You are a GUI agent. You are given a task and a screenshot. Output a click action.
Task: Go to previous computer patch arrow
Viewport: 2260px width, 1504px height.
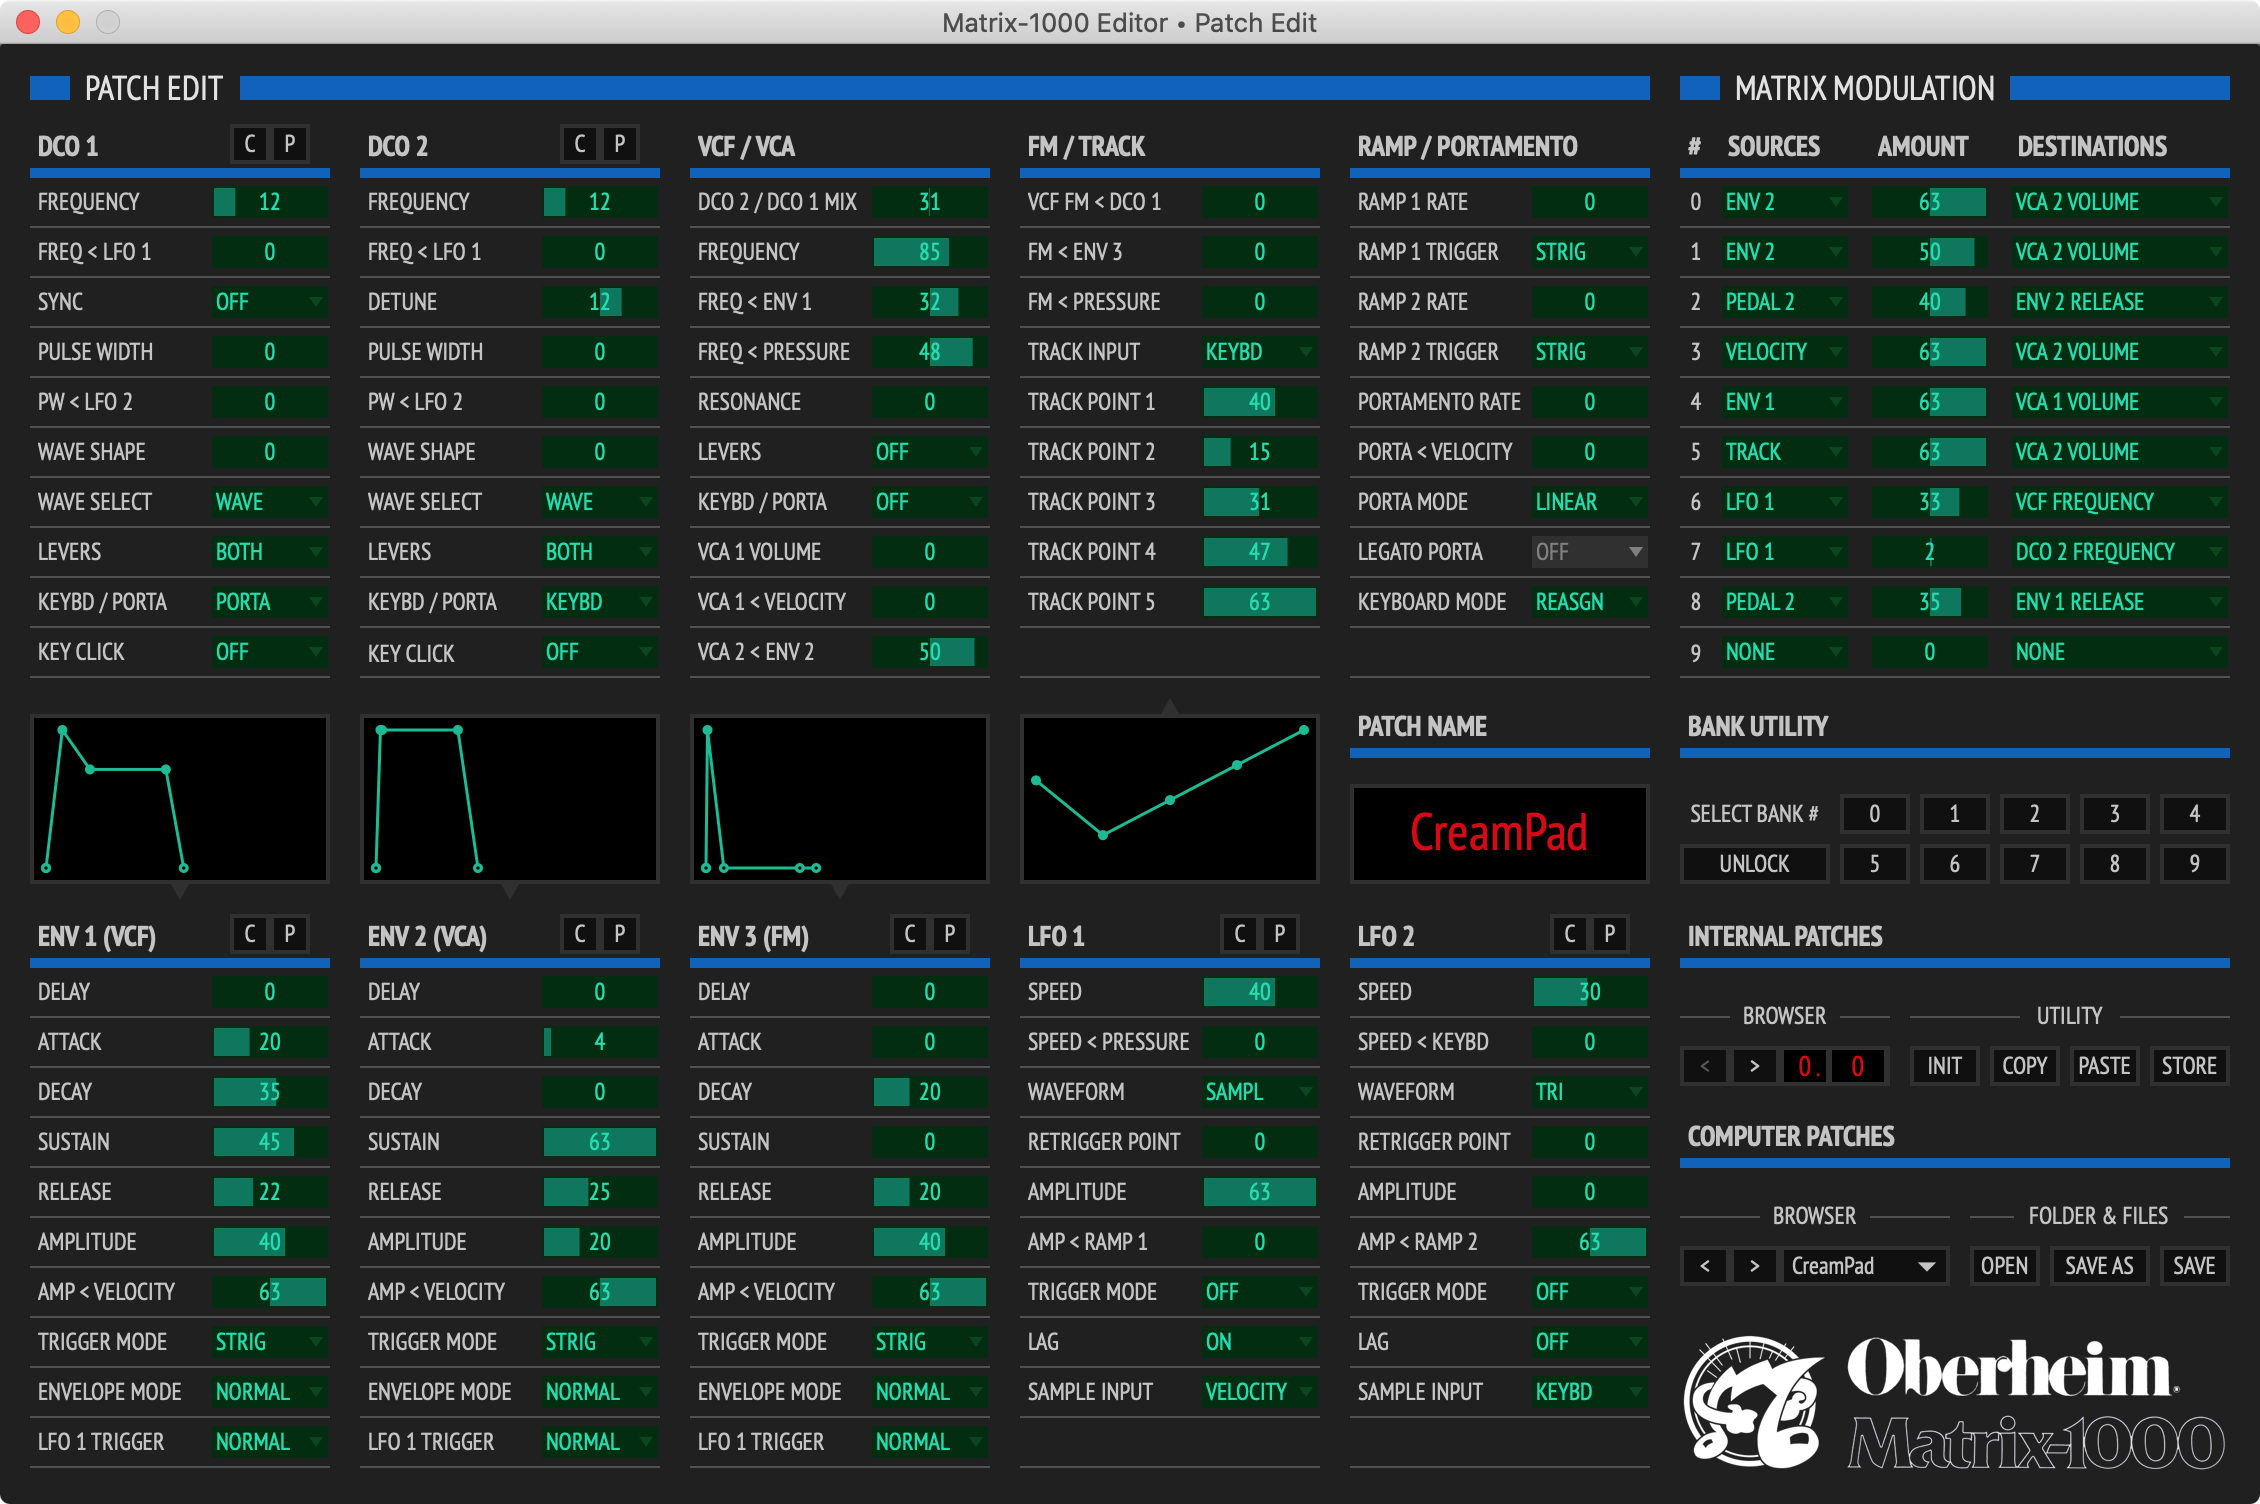[1705, 1266]
